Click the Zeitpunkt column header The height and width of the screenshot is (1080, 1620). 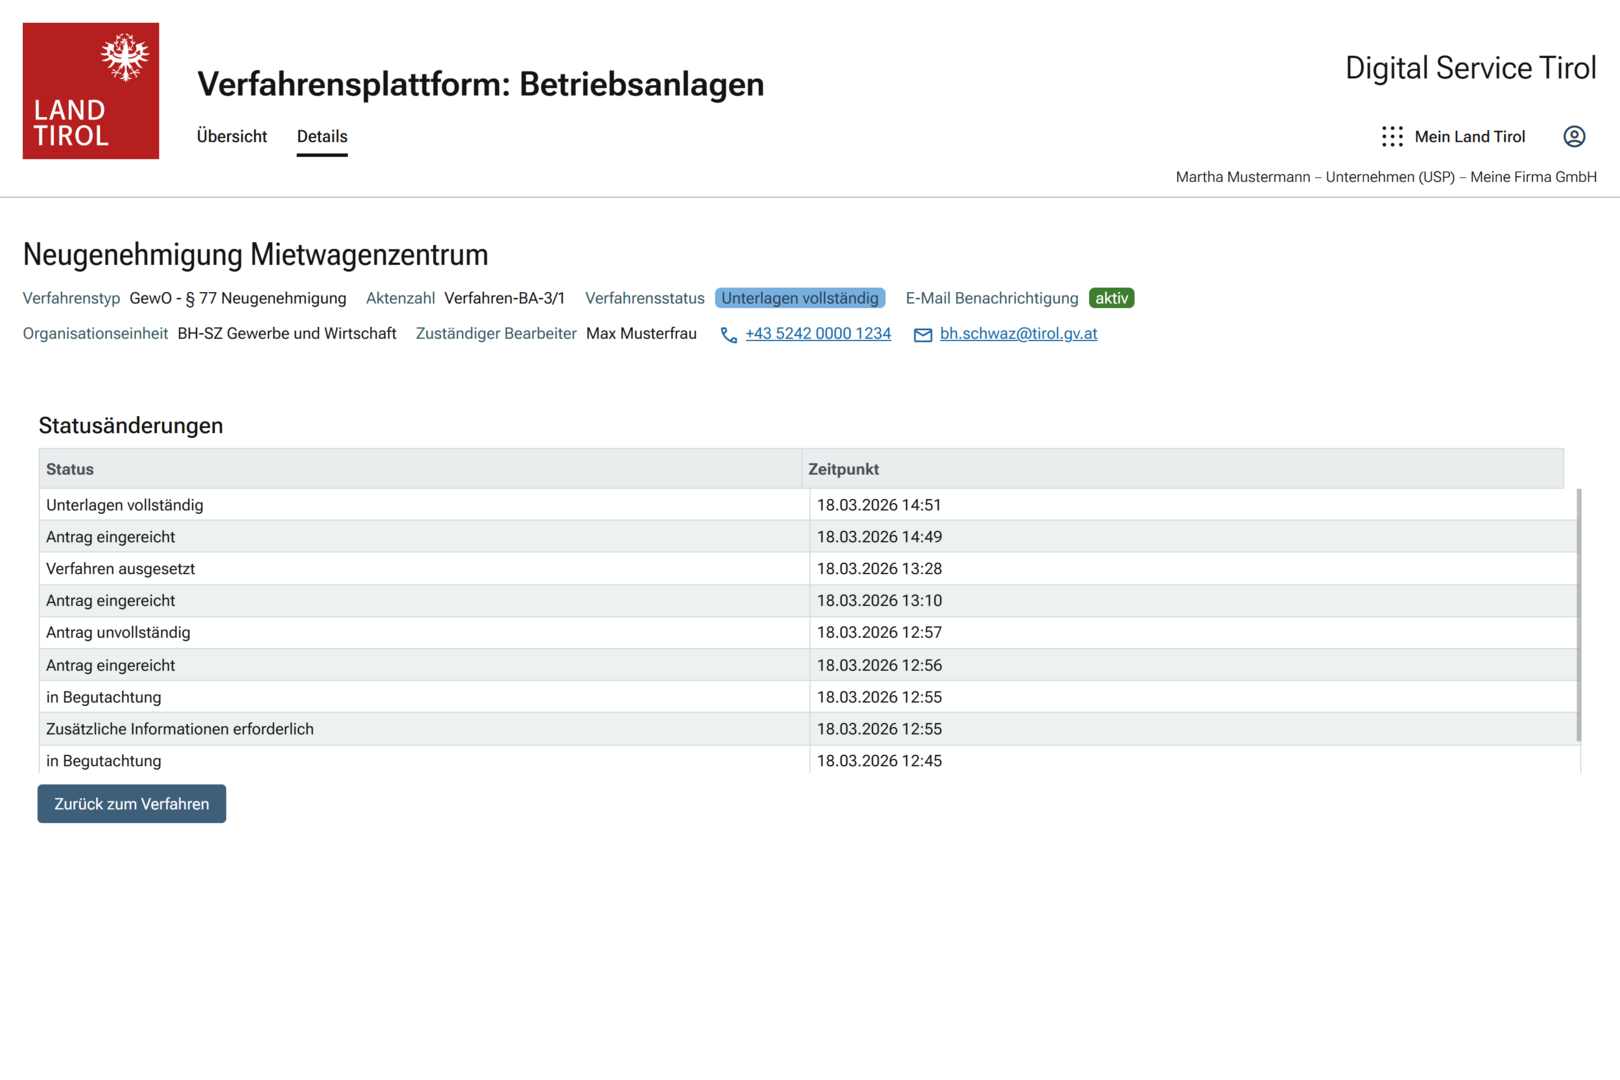[843, 469]
